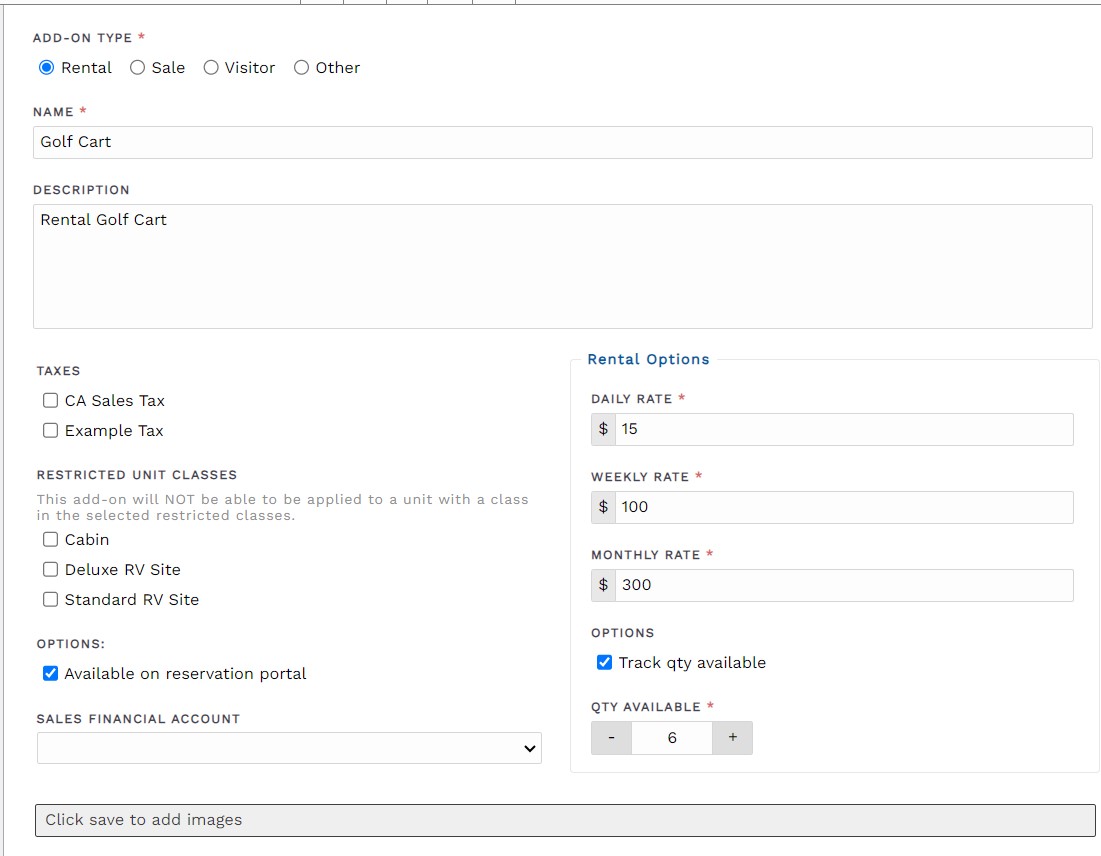The height and width of the screenshot is (856, 1101).
Task: Focus the Description text area
Action: click(x=562, y=266)
